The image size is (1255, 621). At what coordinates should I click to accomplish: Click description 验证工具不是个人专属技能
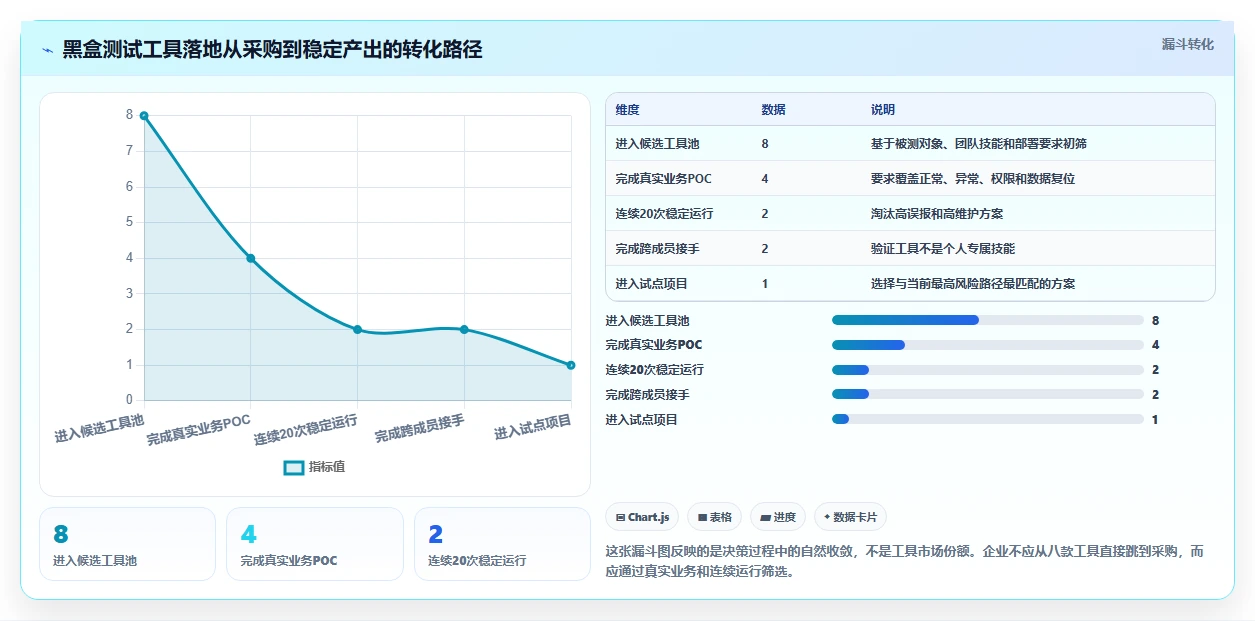point(943,249)
